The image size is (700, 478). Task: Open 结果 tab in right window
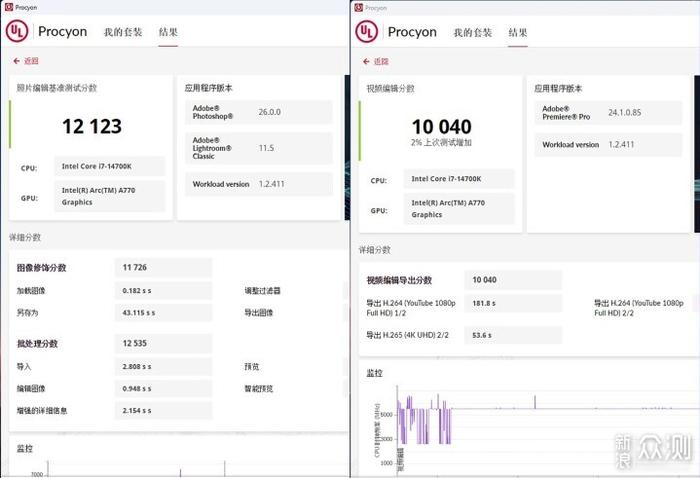(x=518, y=32)
